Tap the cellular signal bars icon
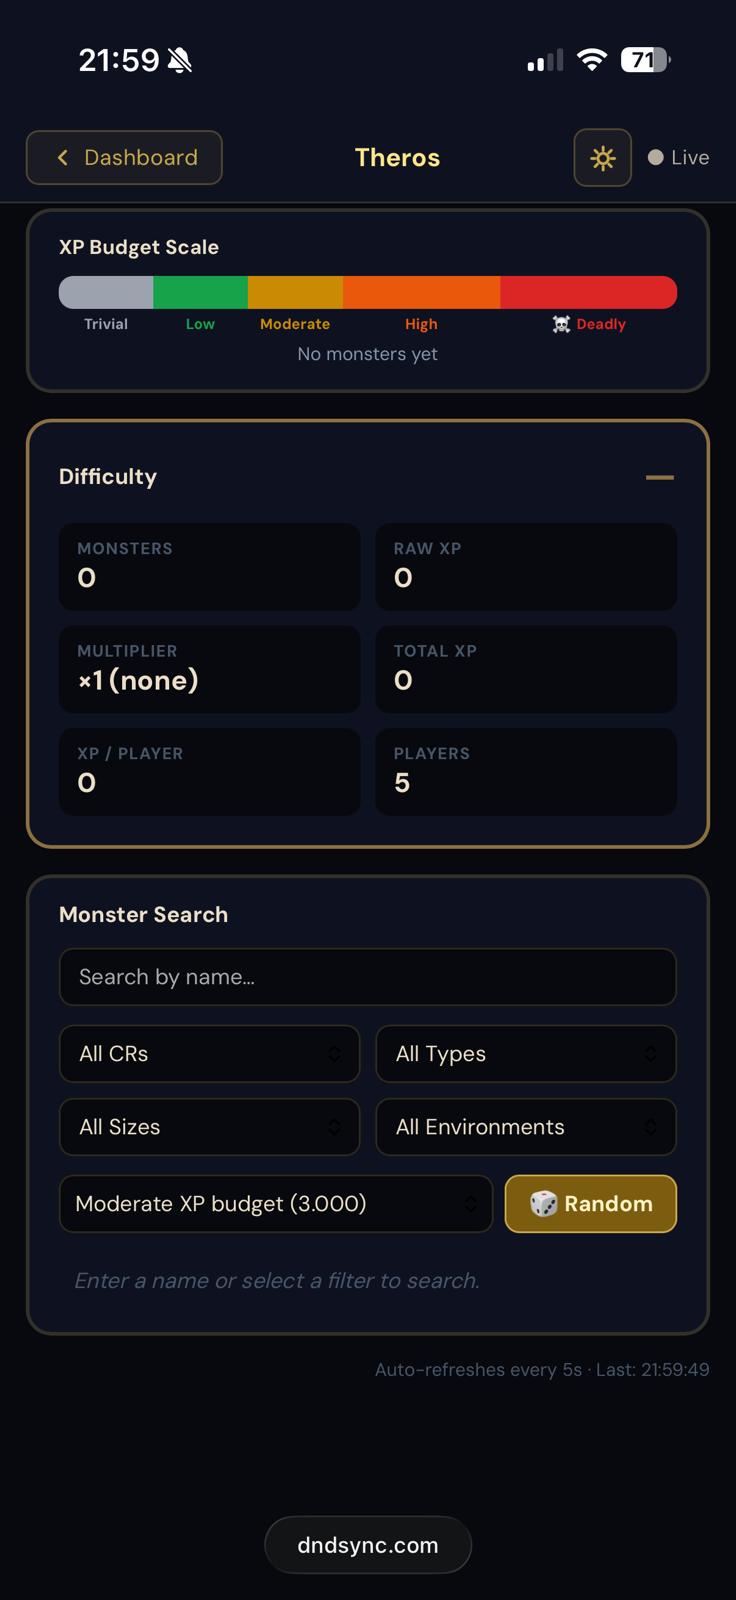The width and height of the screenshot is (736, 1600). point(545,61)
